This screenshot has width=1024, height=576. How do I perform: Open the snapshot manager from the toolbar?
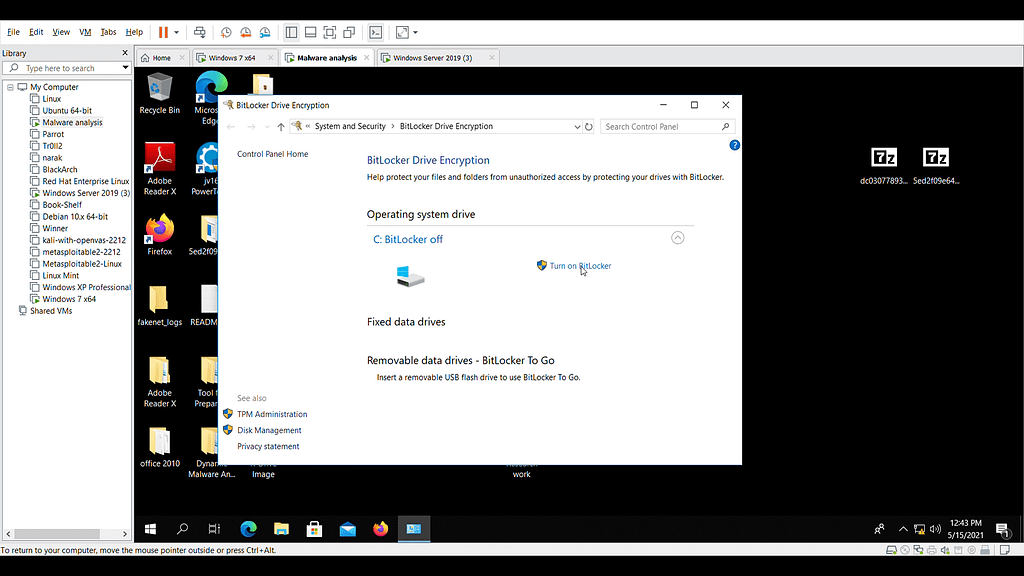[265, 32]
